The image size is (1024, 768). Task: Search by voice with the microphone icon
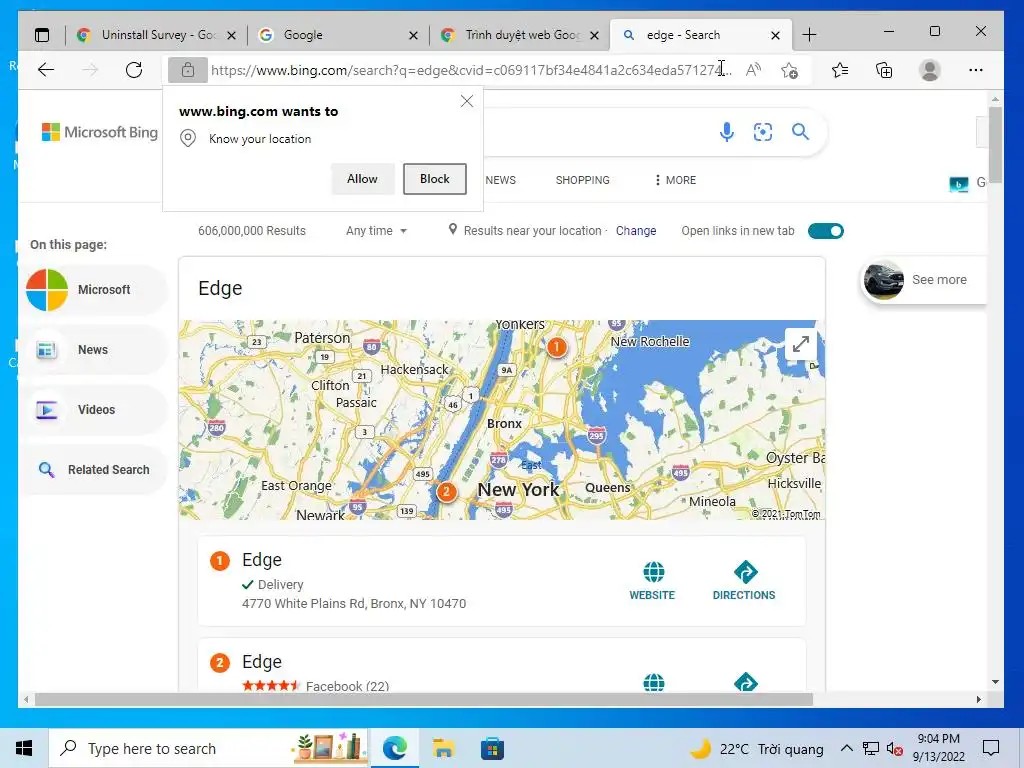click(726, 132)
